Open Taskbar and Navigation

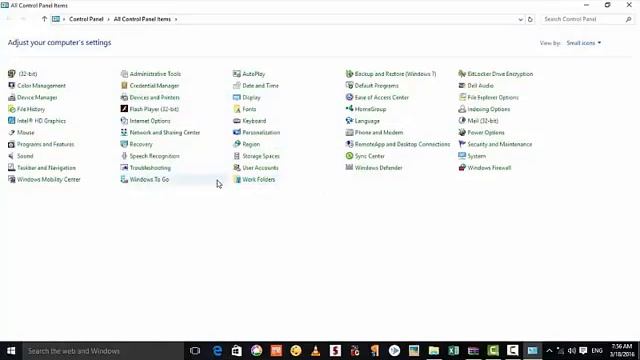[x=47, y=168]
